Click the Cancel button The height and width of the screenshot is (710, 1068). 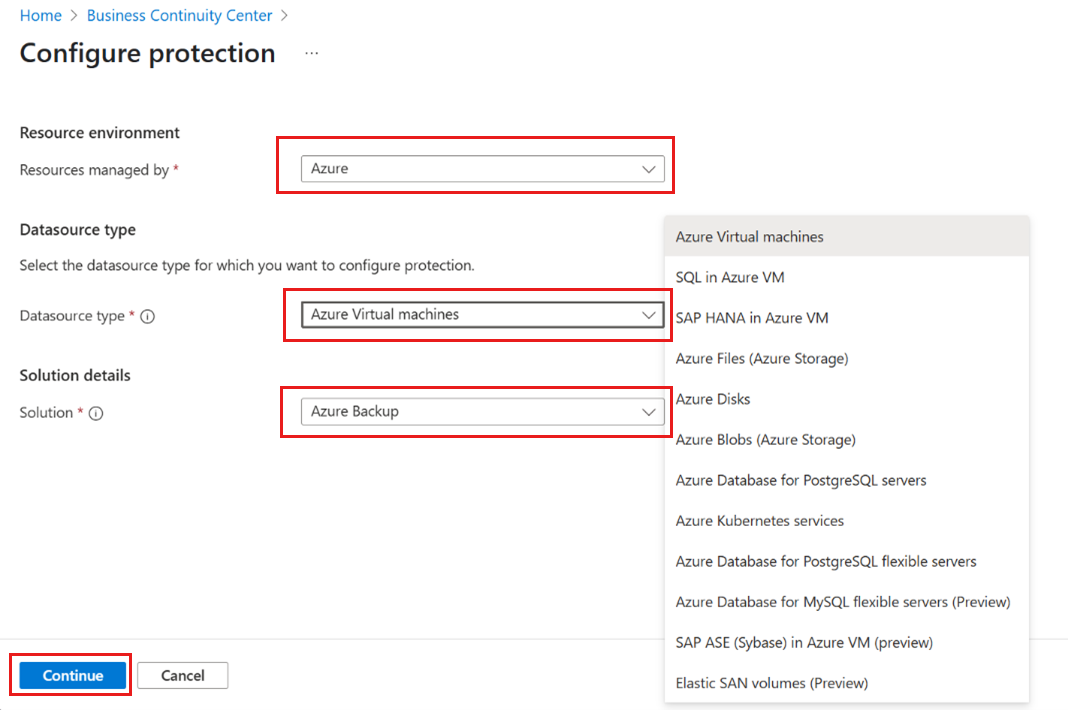[x=183, y=675]
